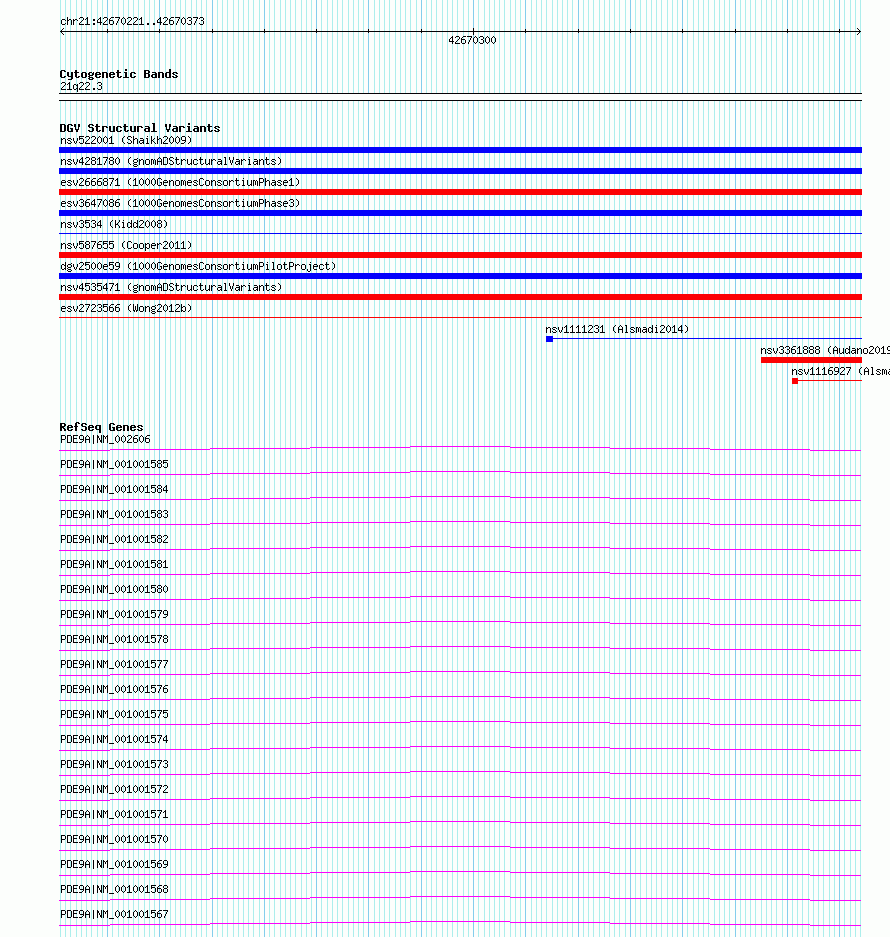This screenshot has width=890, height=937.
Task: Open variant nsv3534 (Kidd2008)
Action: [x=114, y=224]
